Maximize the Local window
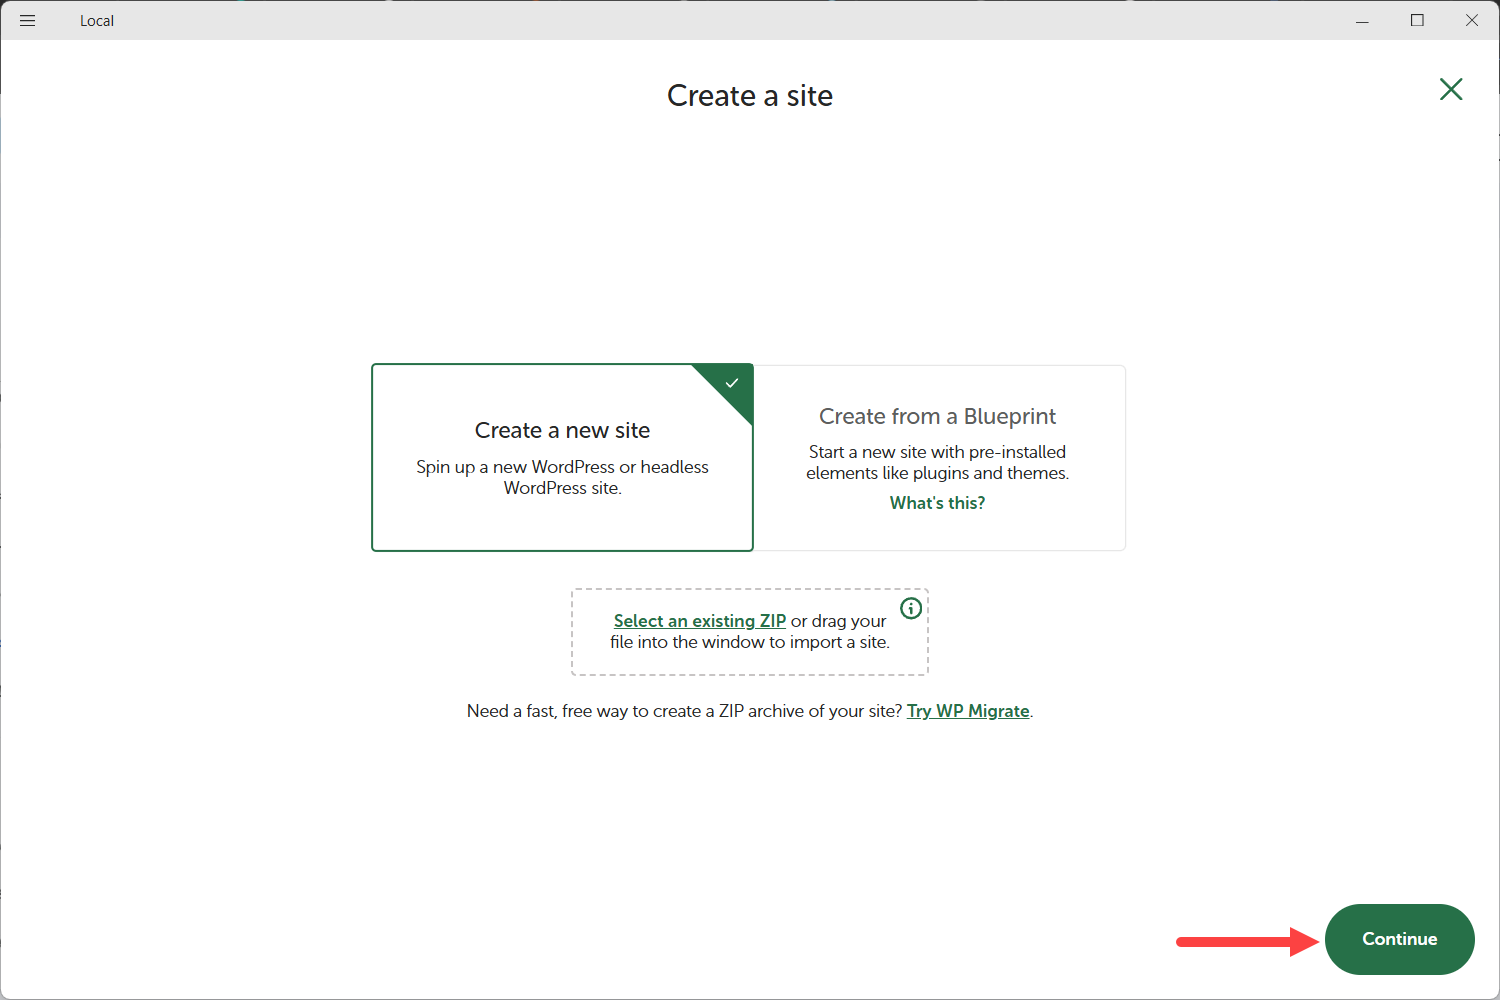This screenshot has height=1000, width=1500. point(1417,20)
